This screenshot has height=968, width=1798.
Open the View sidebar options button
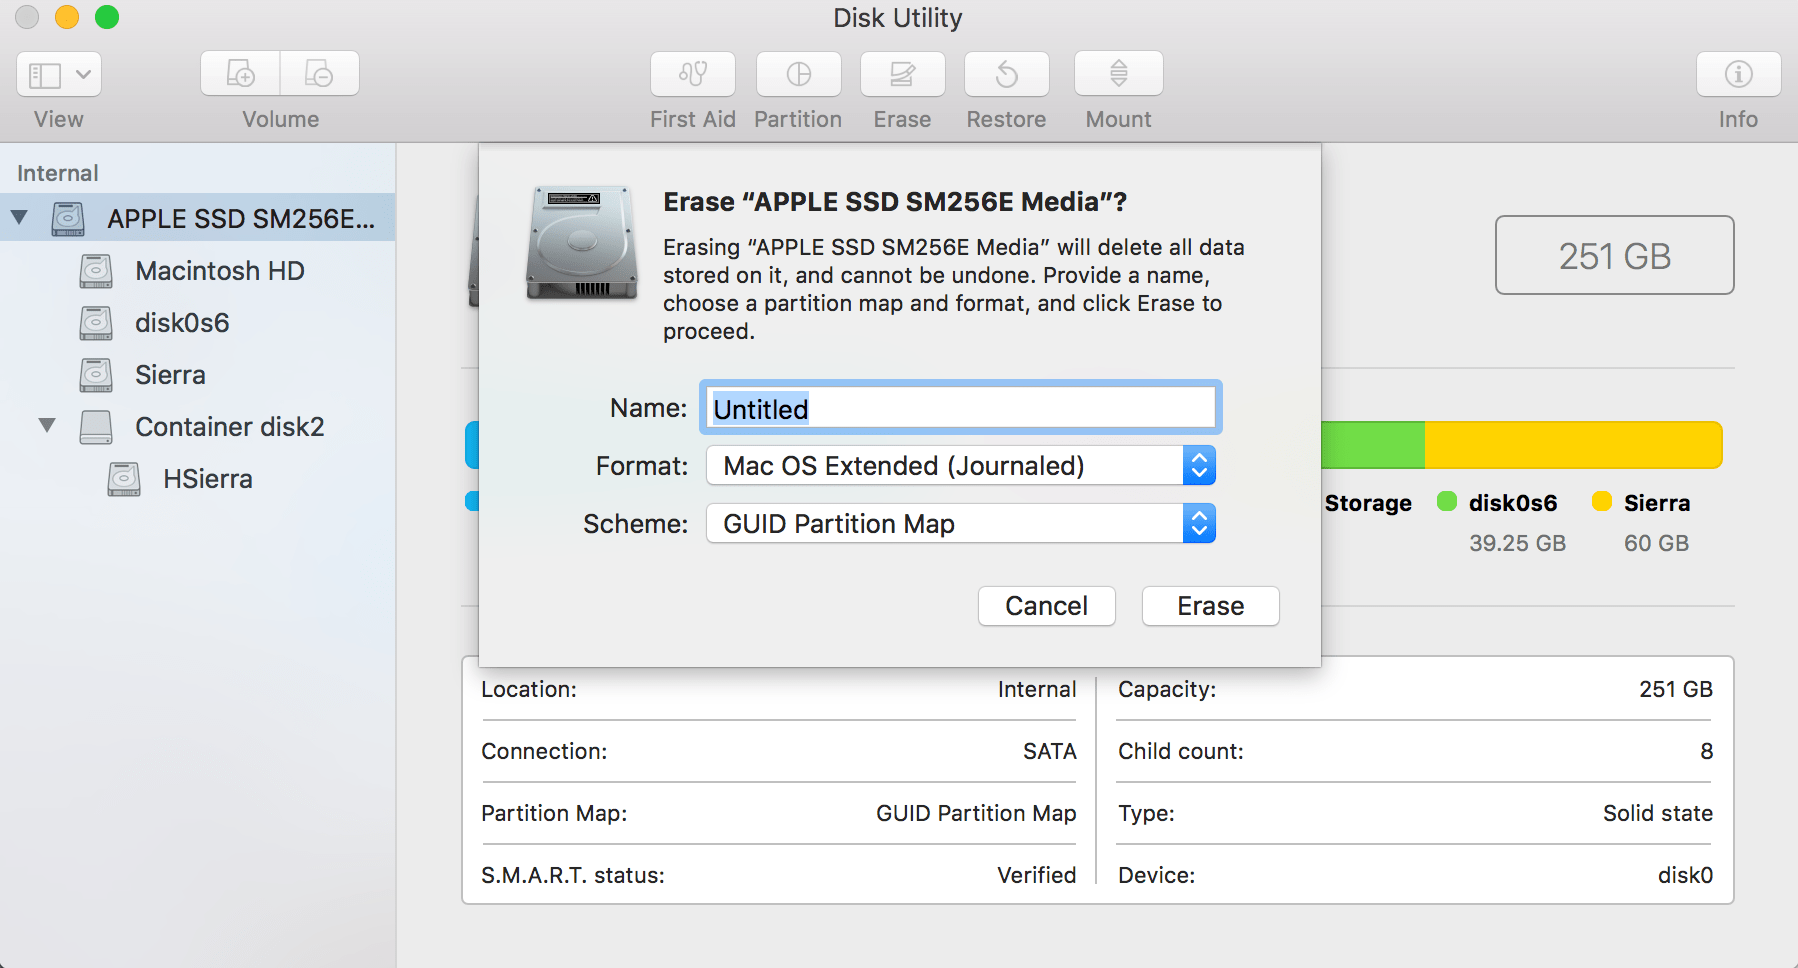pyautogui.click(x=59, y=74)
